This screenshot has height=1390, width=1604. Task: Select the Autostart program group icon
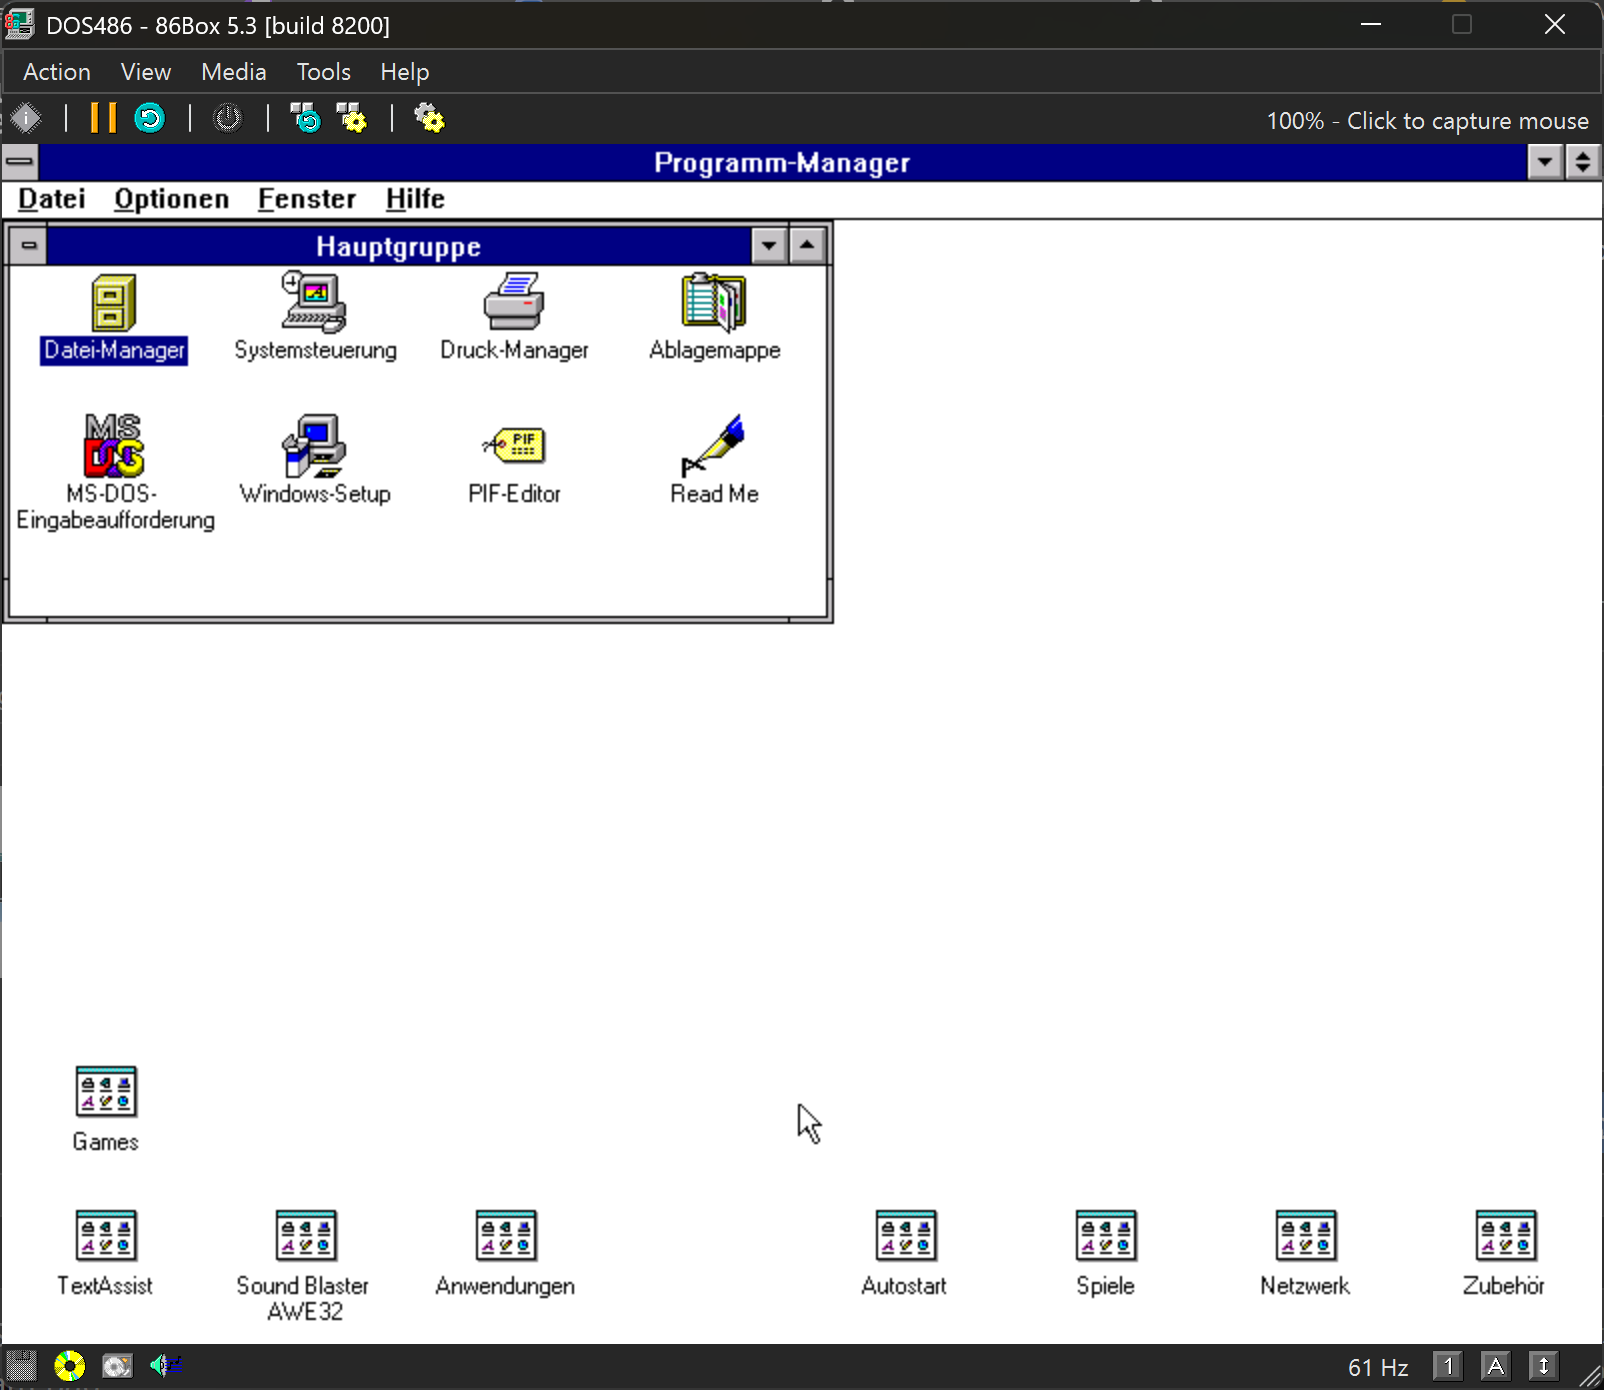point(906,1235)
